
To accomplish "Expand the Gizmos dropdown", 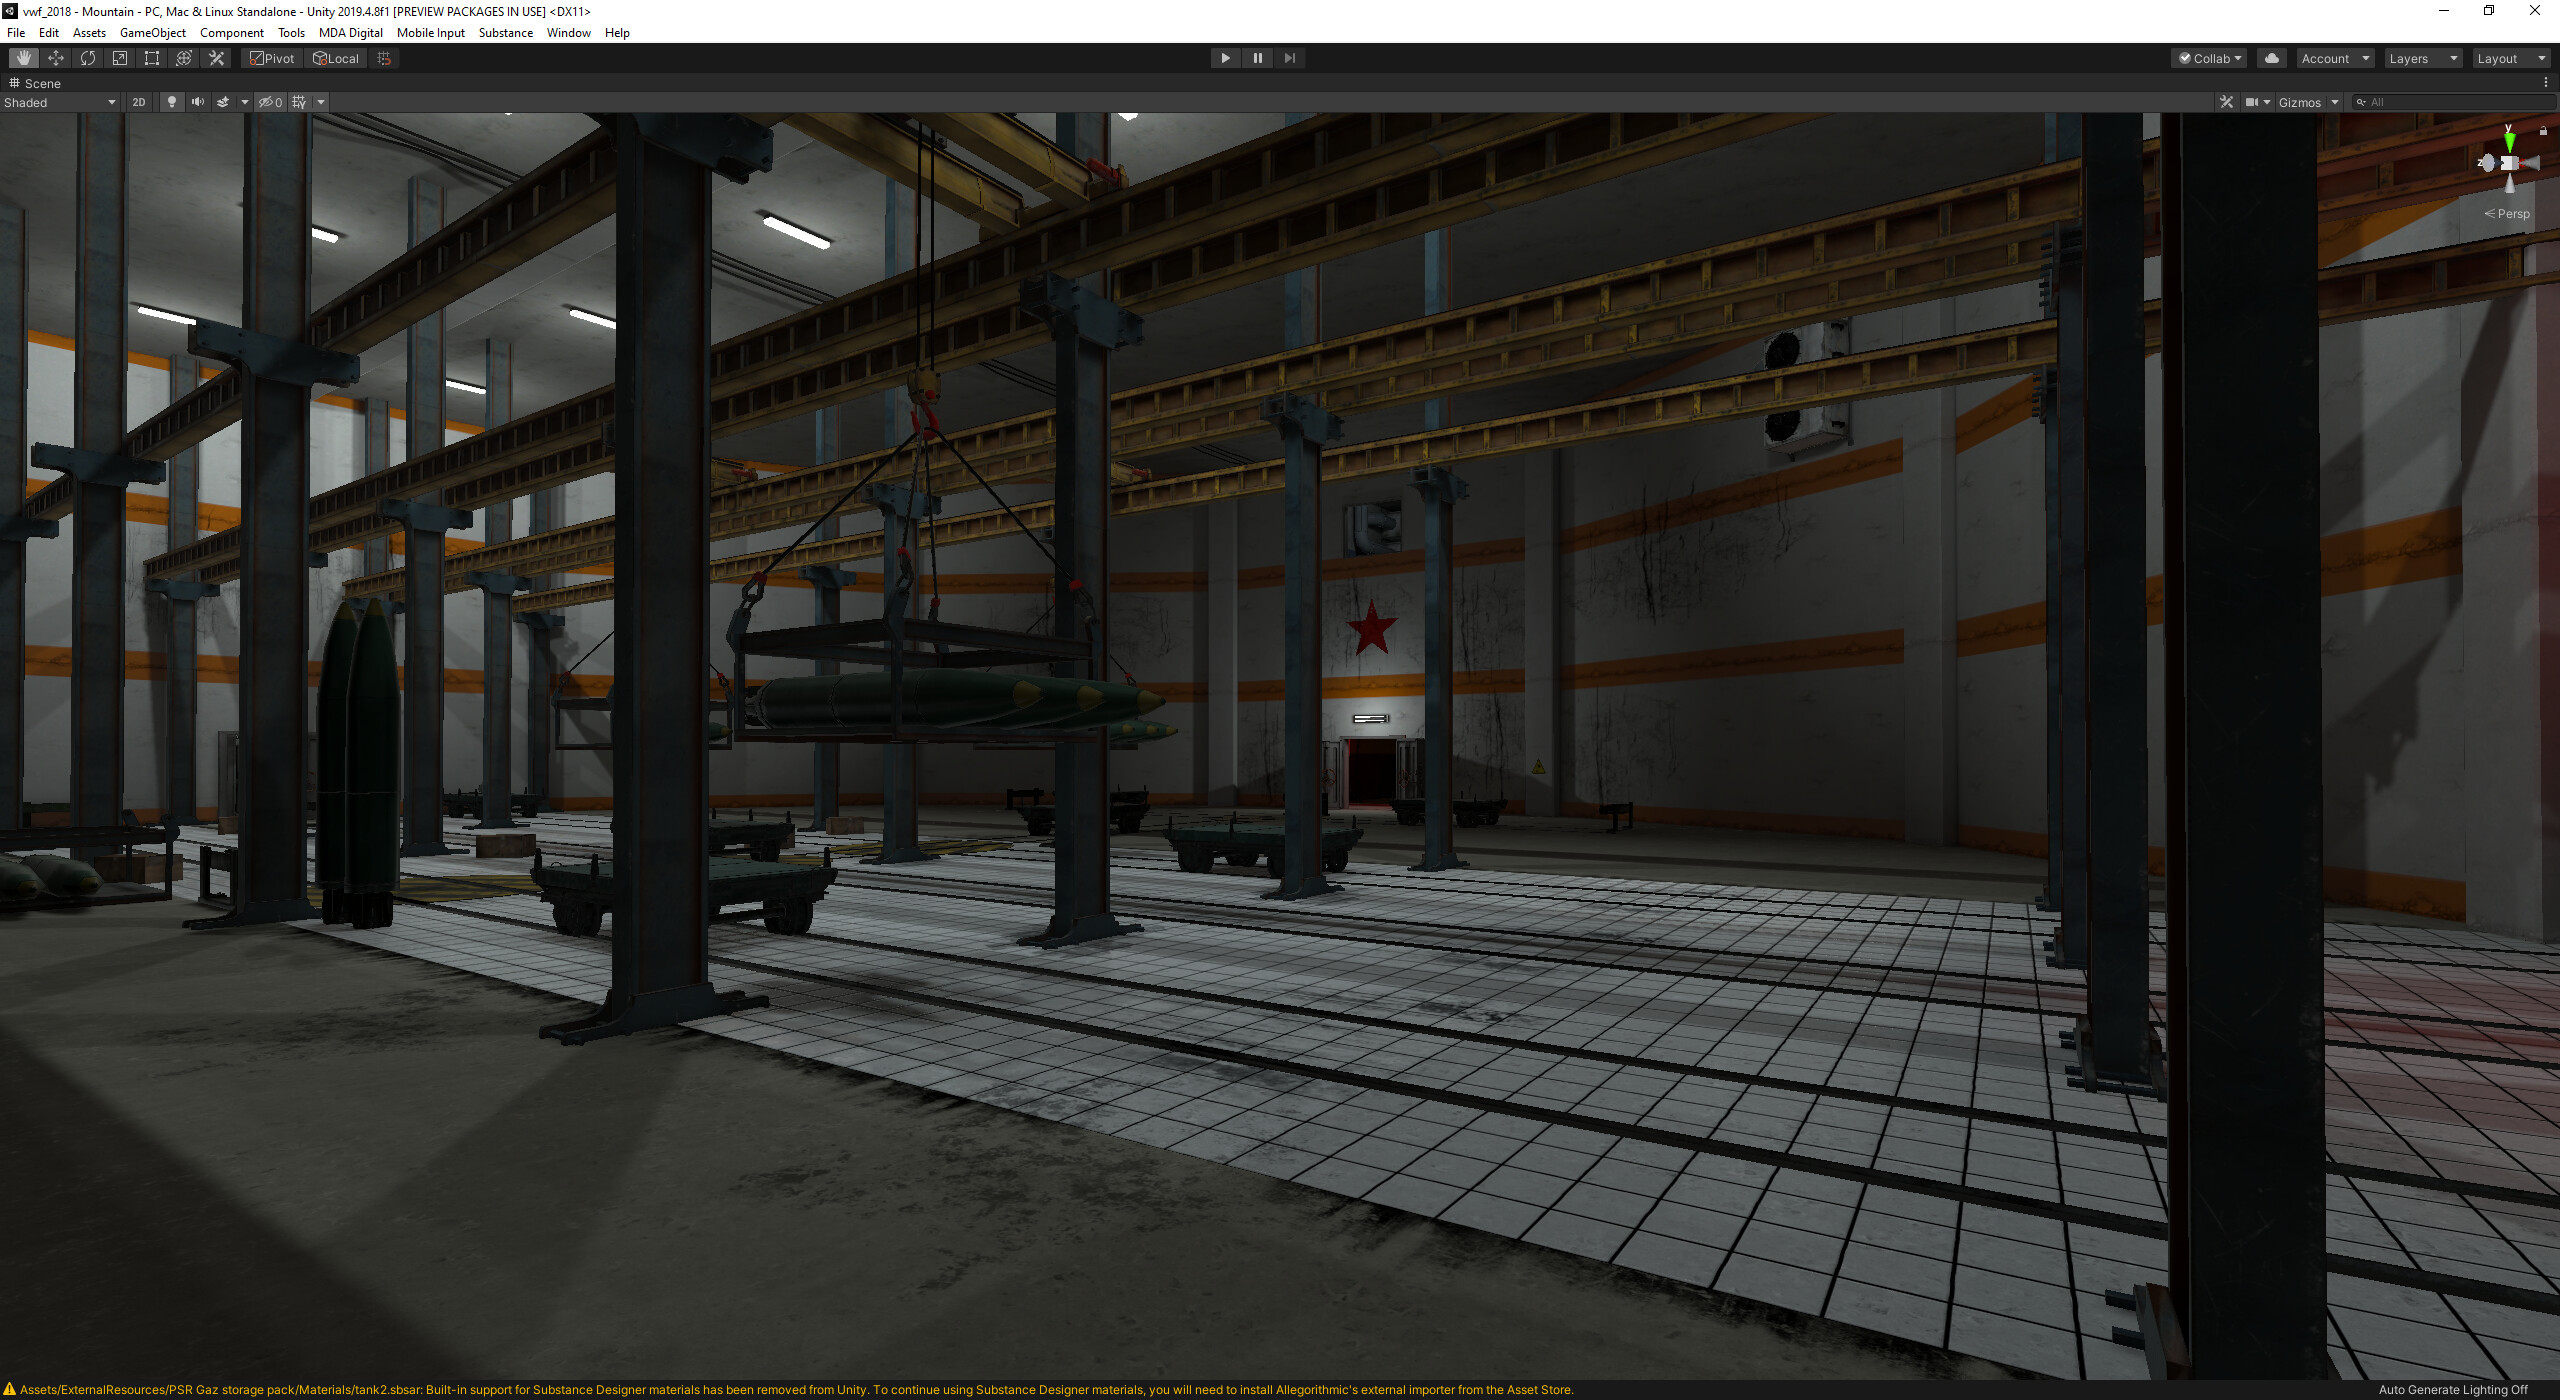I will 2308,102.
